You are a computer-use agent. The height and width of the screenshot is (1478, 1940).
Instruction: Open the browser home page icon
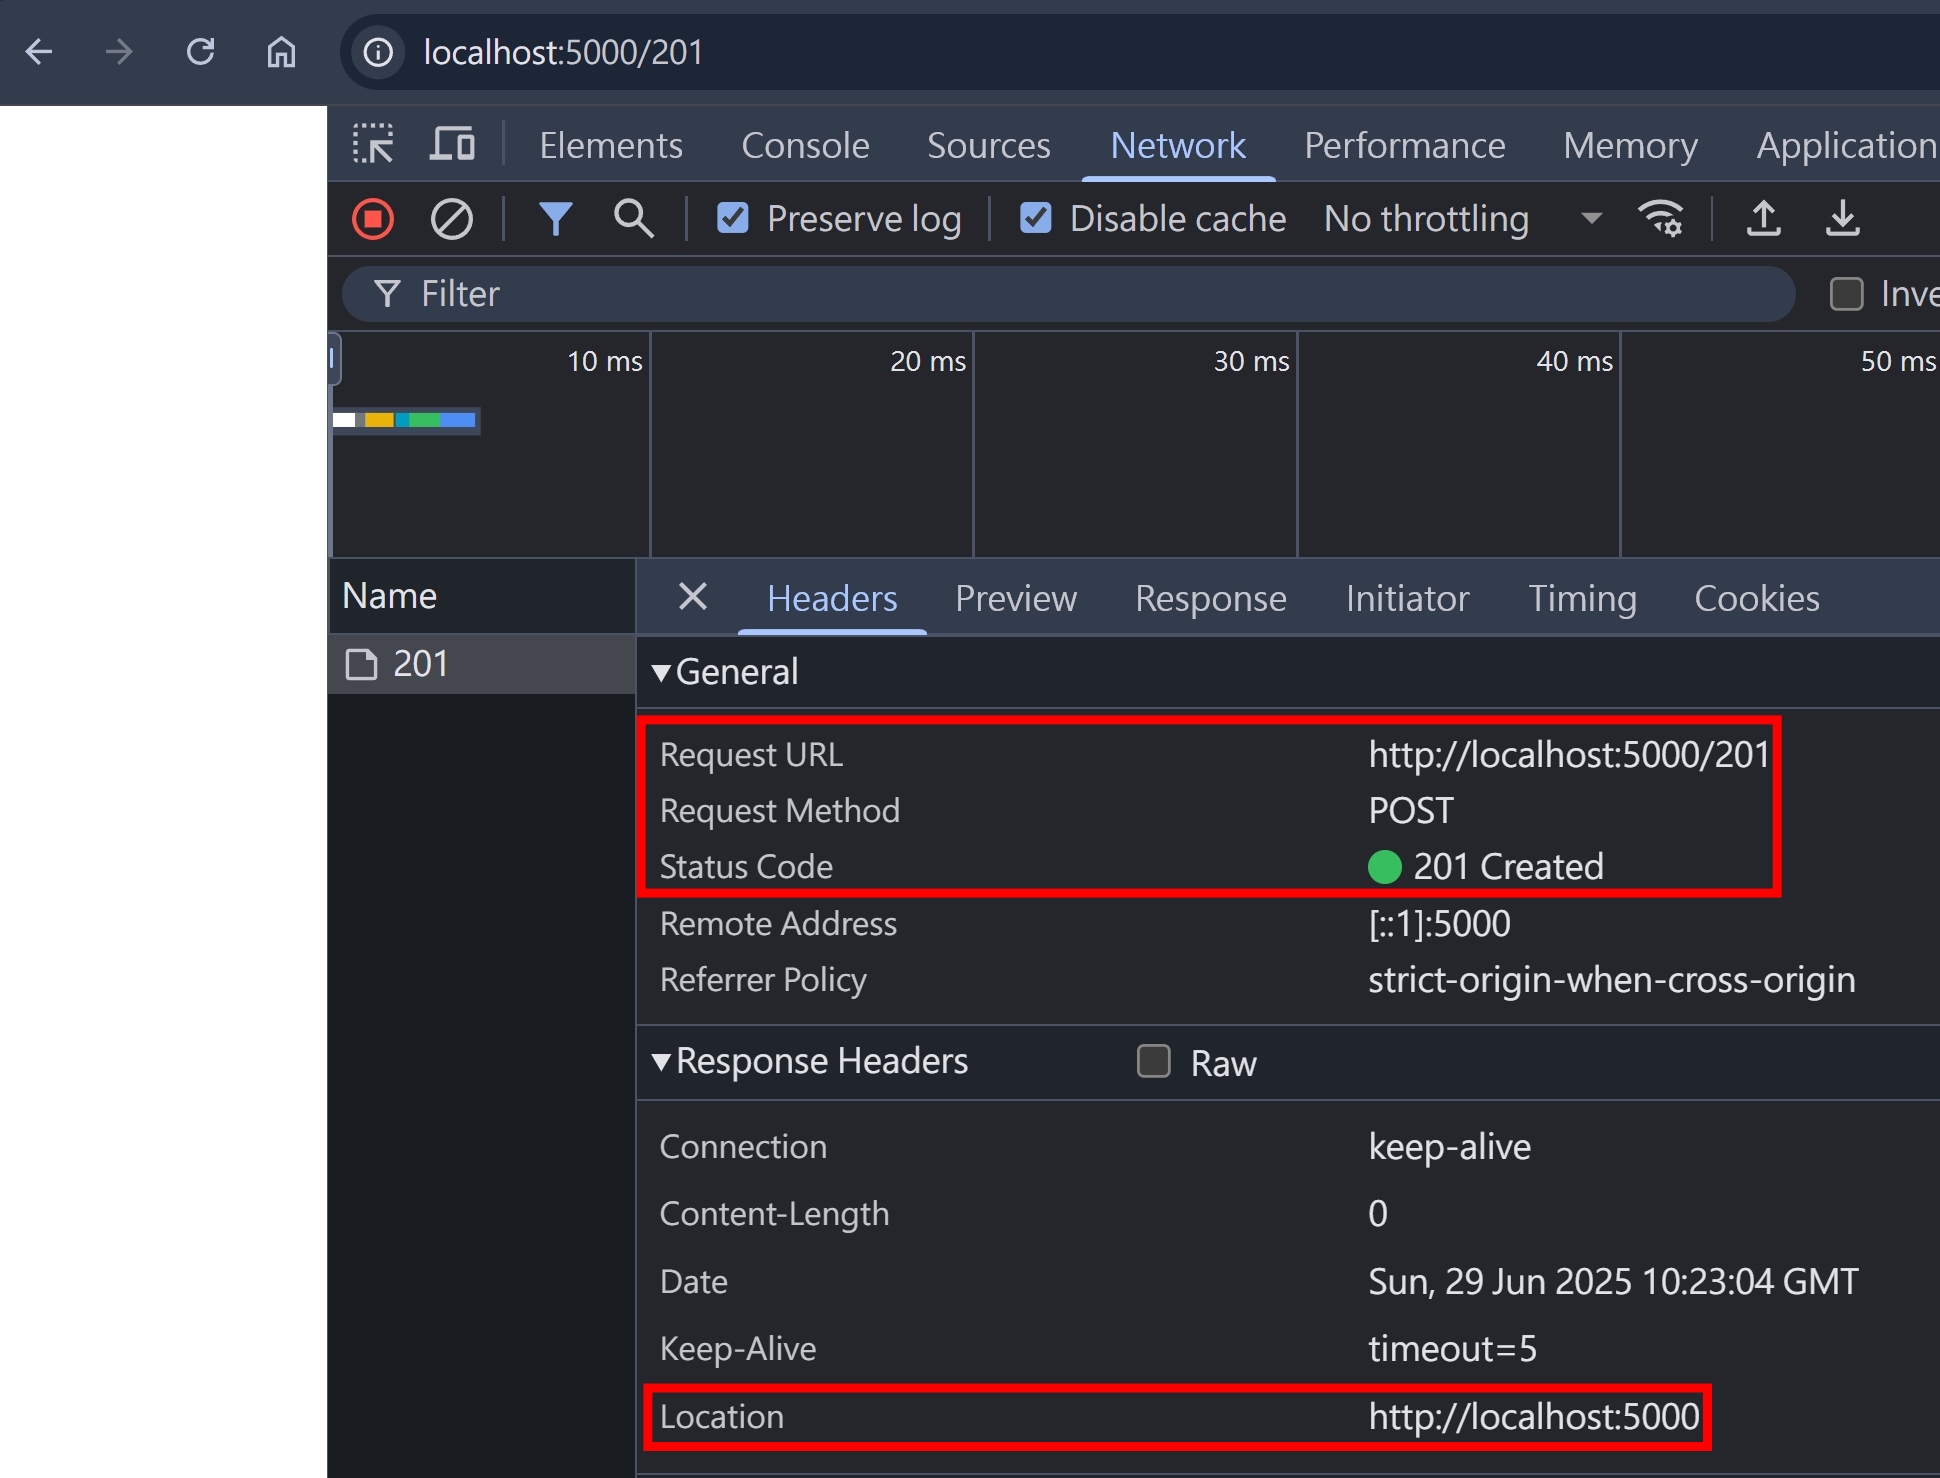tap(281, 52)
